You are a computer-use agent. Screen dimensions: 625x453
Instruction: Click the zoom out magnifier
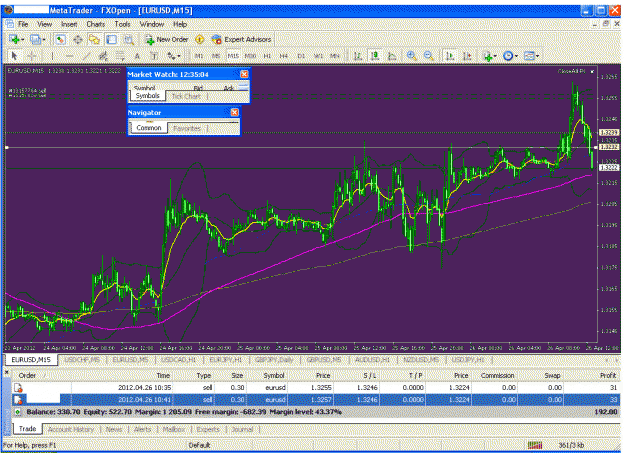click(429, 56)
